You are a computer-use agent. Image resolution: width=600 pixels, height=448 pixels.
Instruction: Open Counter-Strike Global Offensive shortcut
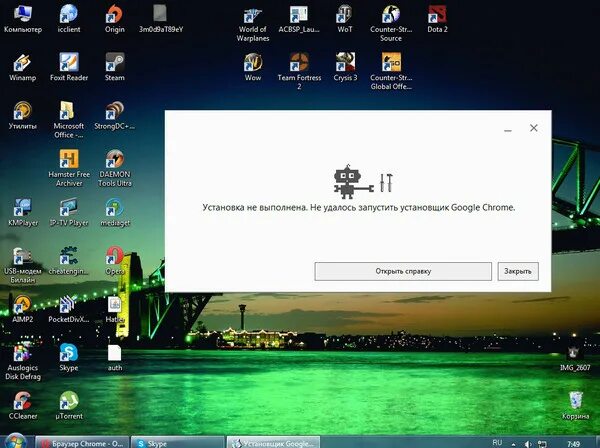pyautogui.click(x=391, y=72)
